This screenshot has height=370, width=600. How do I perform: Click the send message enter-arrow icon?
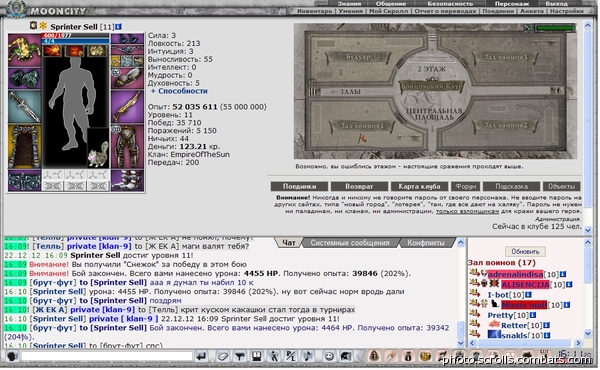click(x=201, y=356)
